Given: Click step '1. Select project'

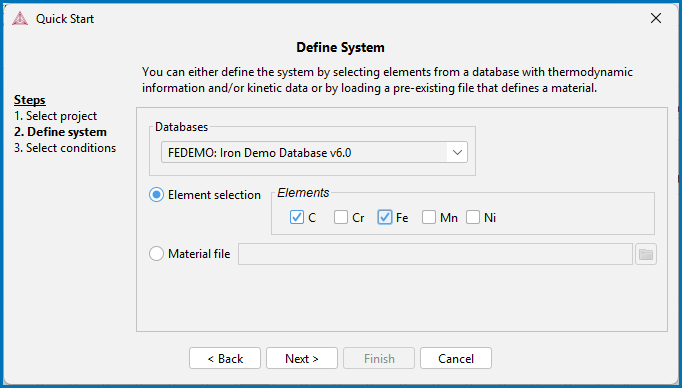Looking at the screenshot, I should tap(55, 116).
